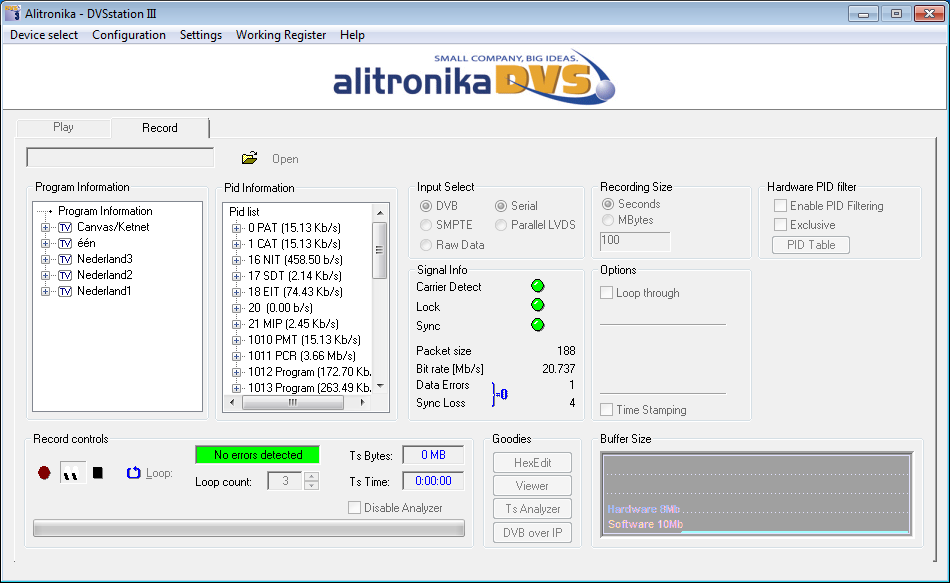Select the Canvas/Ketnet TV channel icon
The width and height of the screenshot is (950, 583).
click(65, 227)
